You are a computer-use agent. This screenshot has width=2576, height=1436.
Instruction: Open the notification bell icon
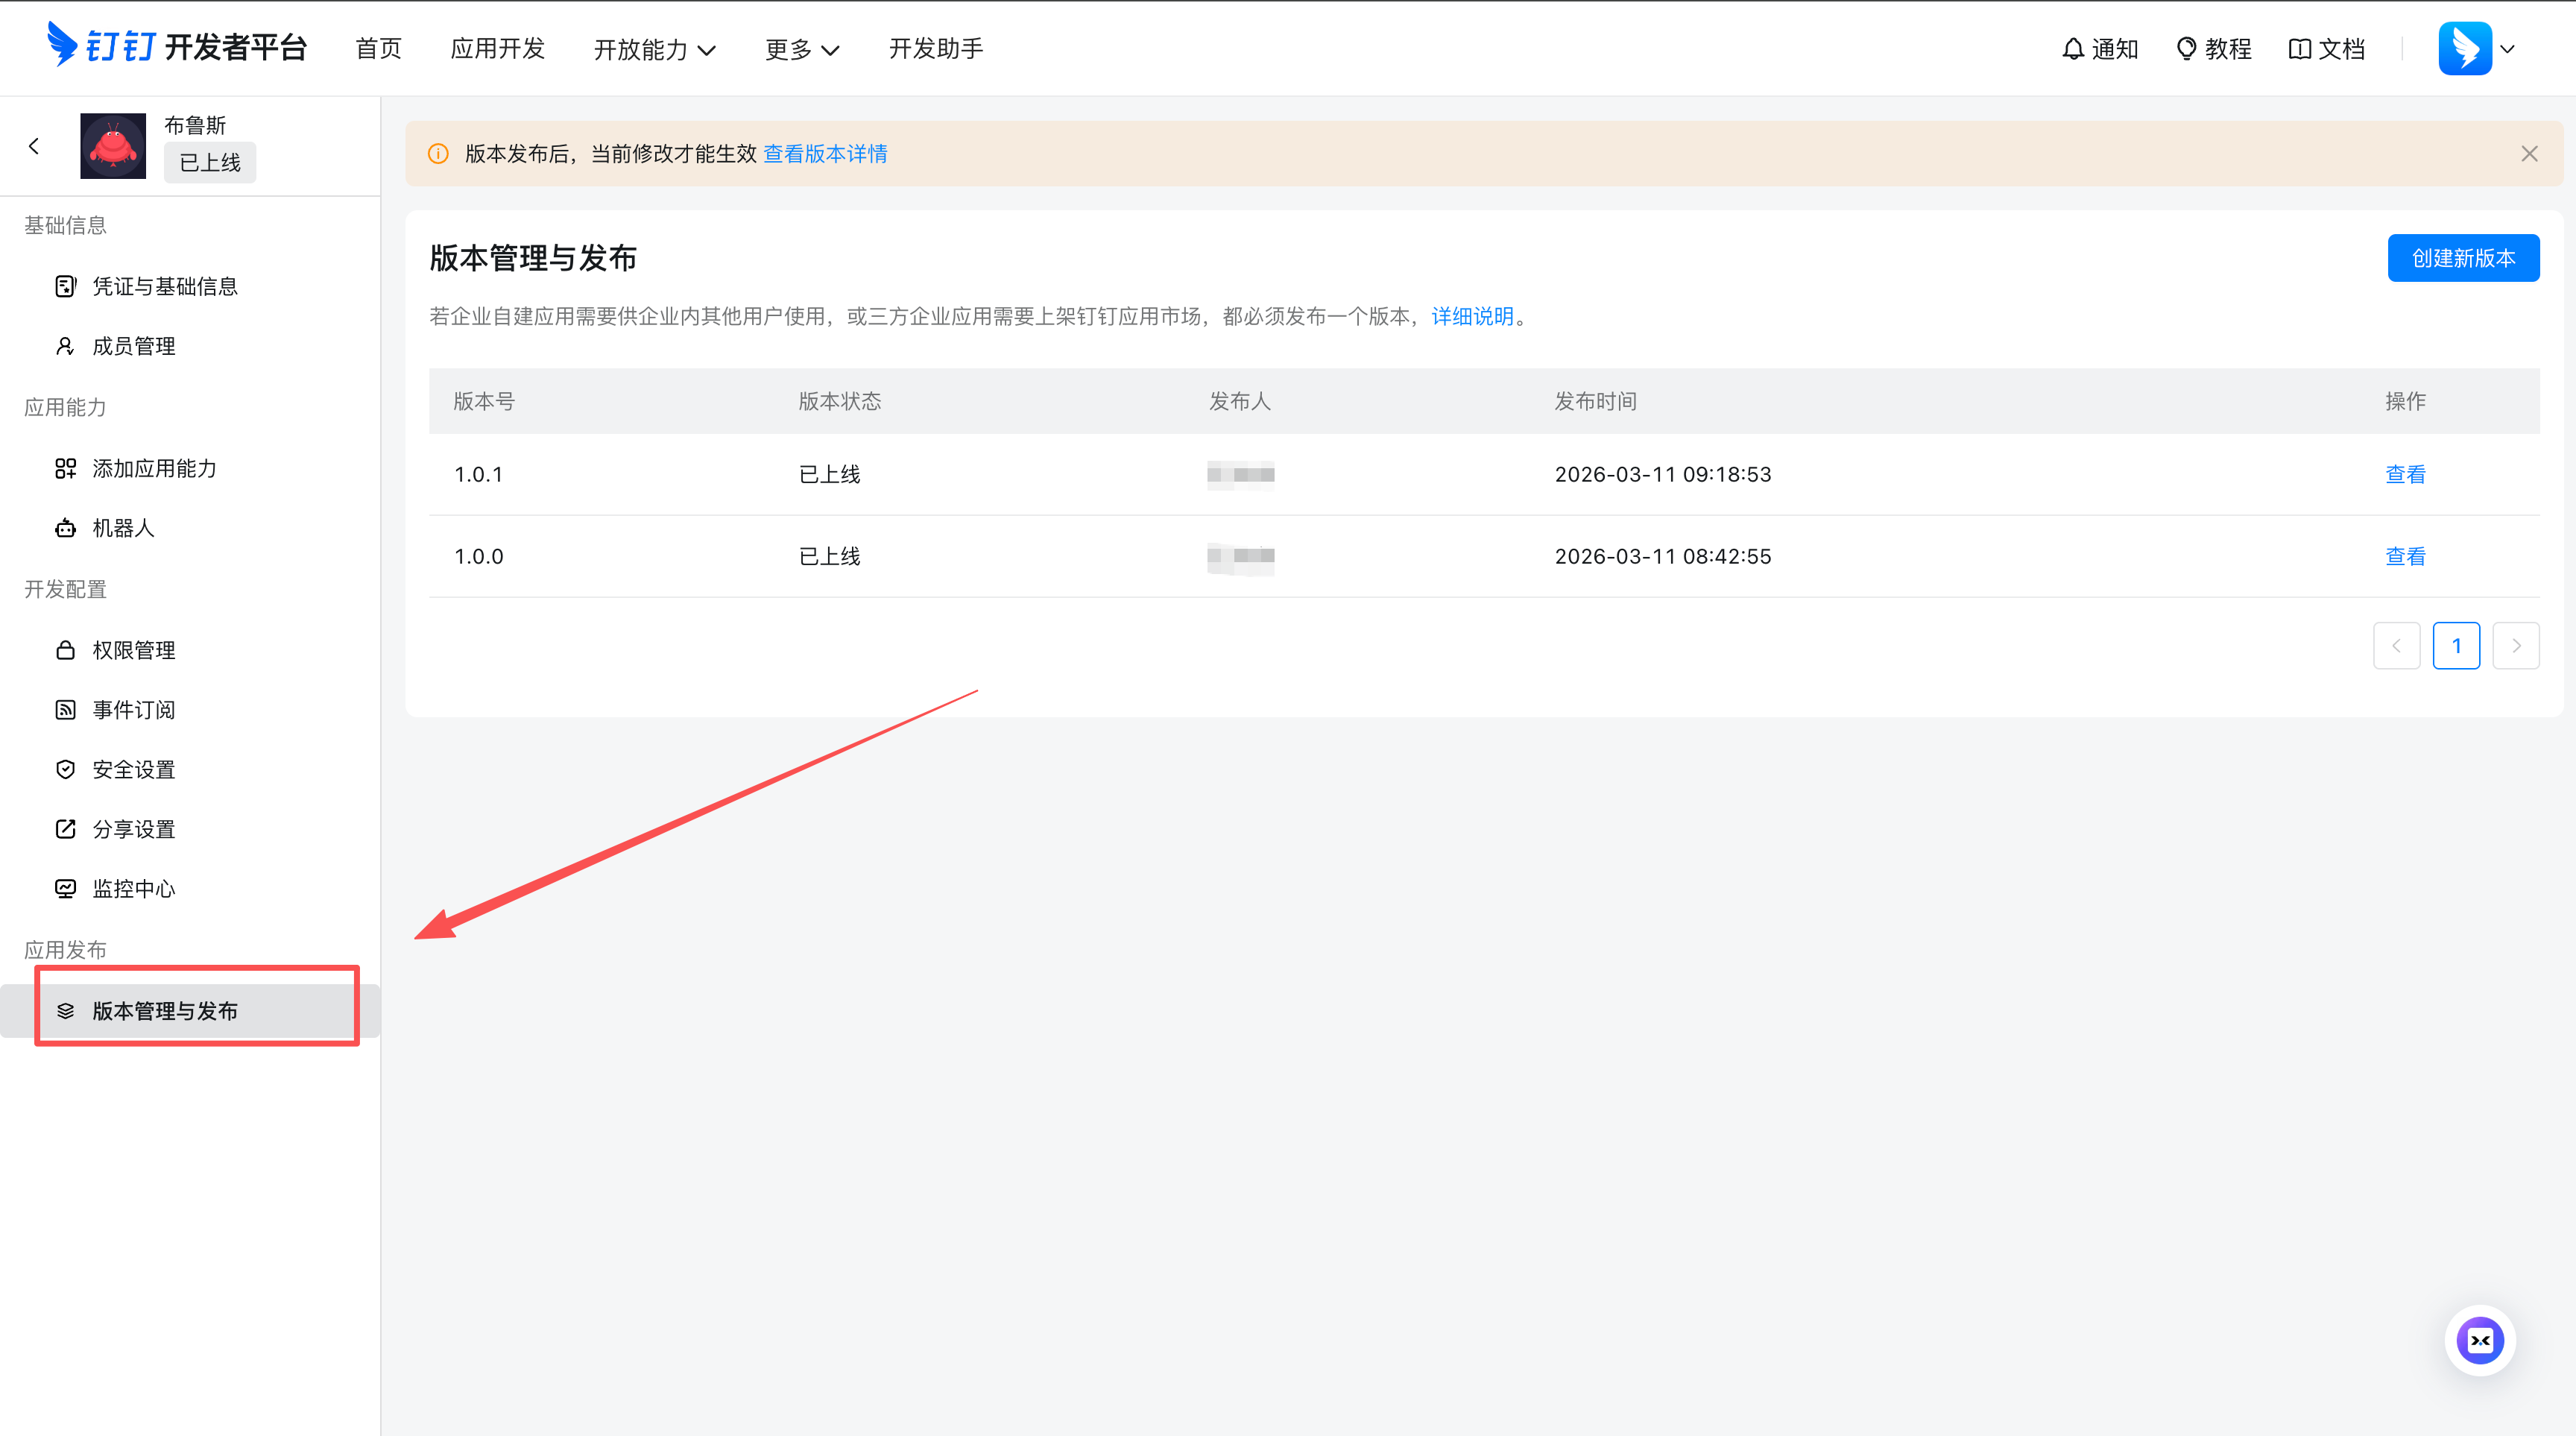[2073, 49]
